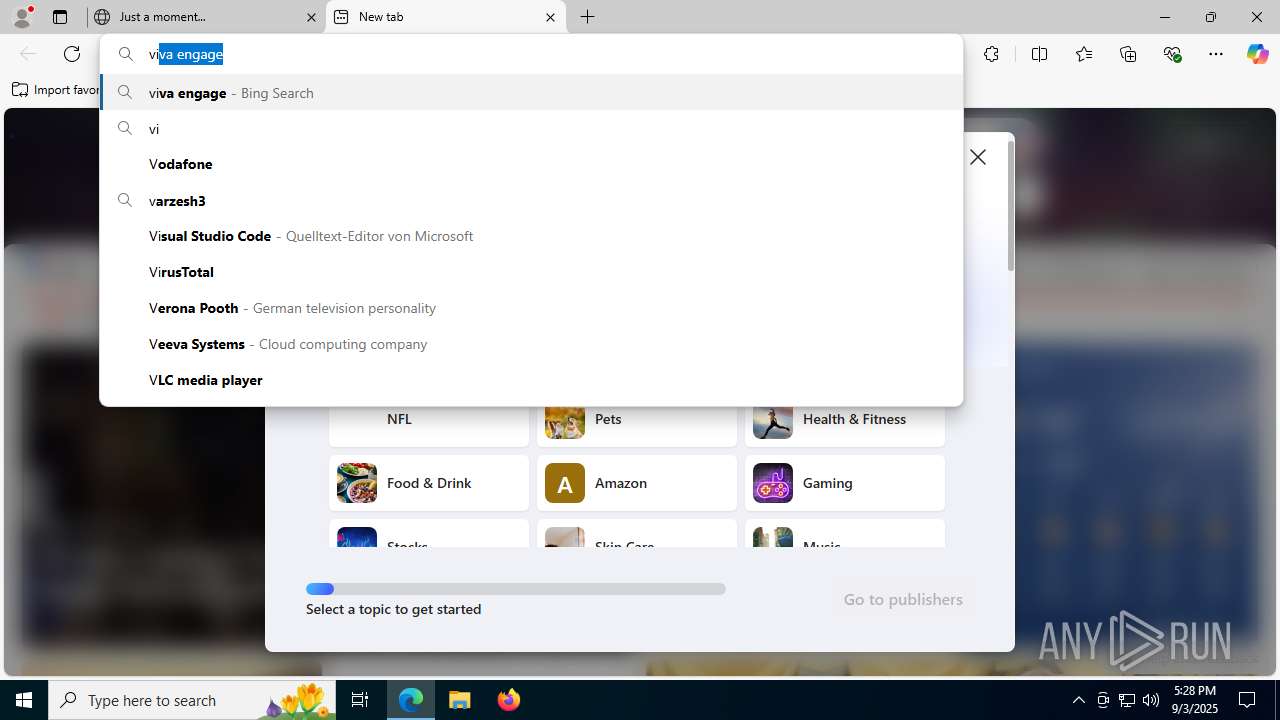1280x720 pixels.
Task: Open a new tab with plus button
Action: pos(588,17)
